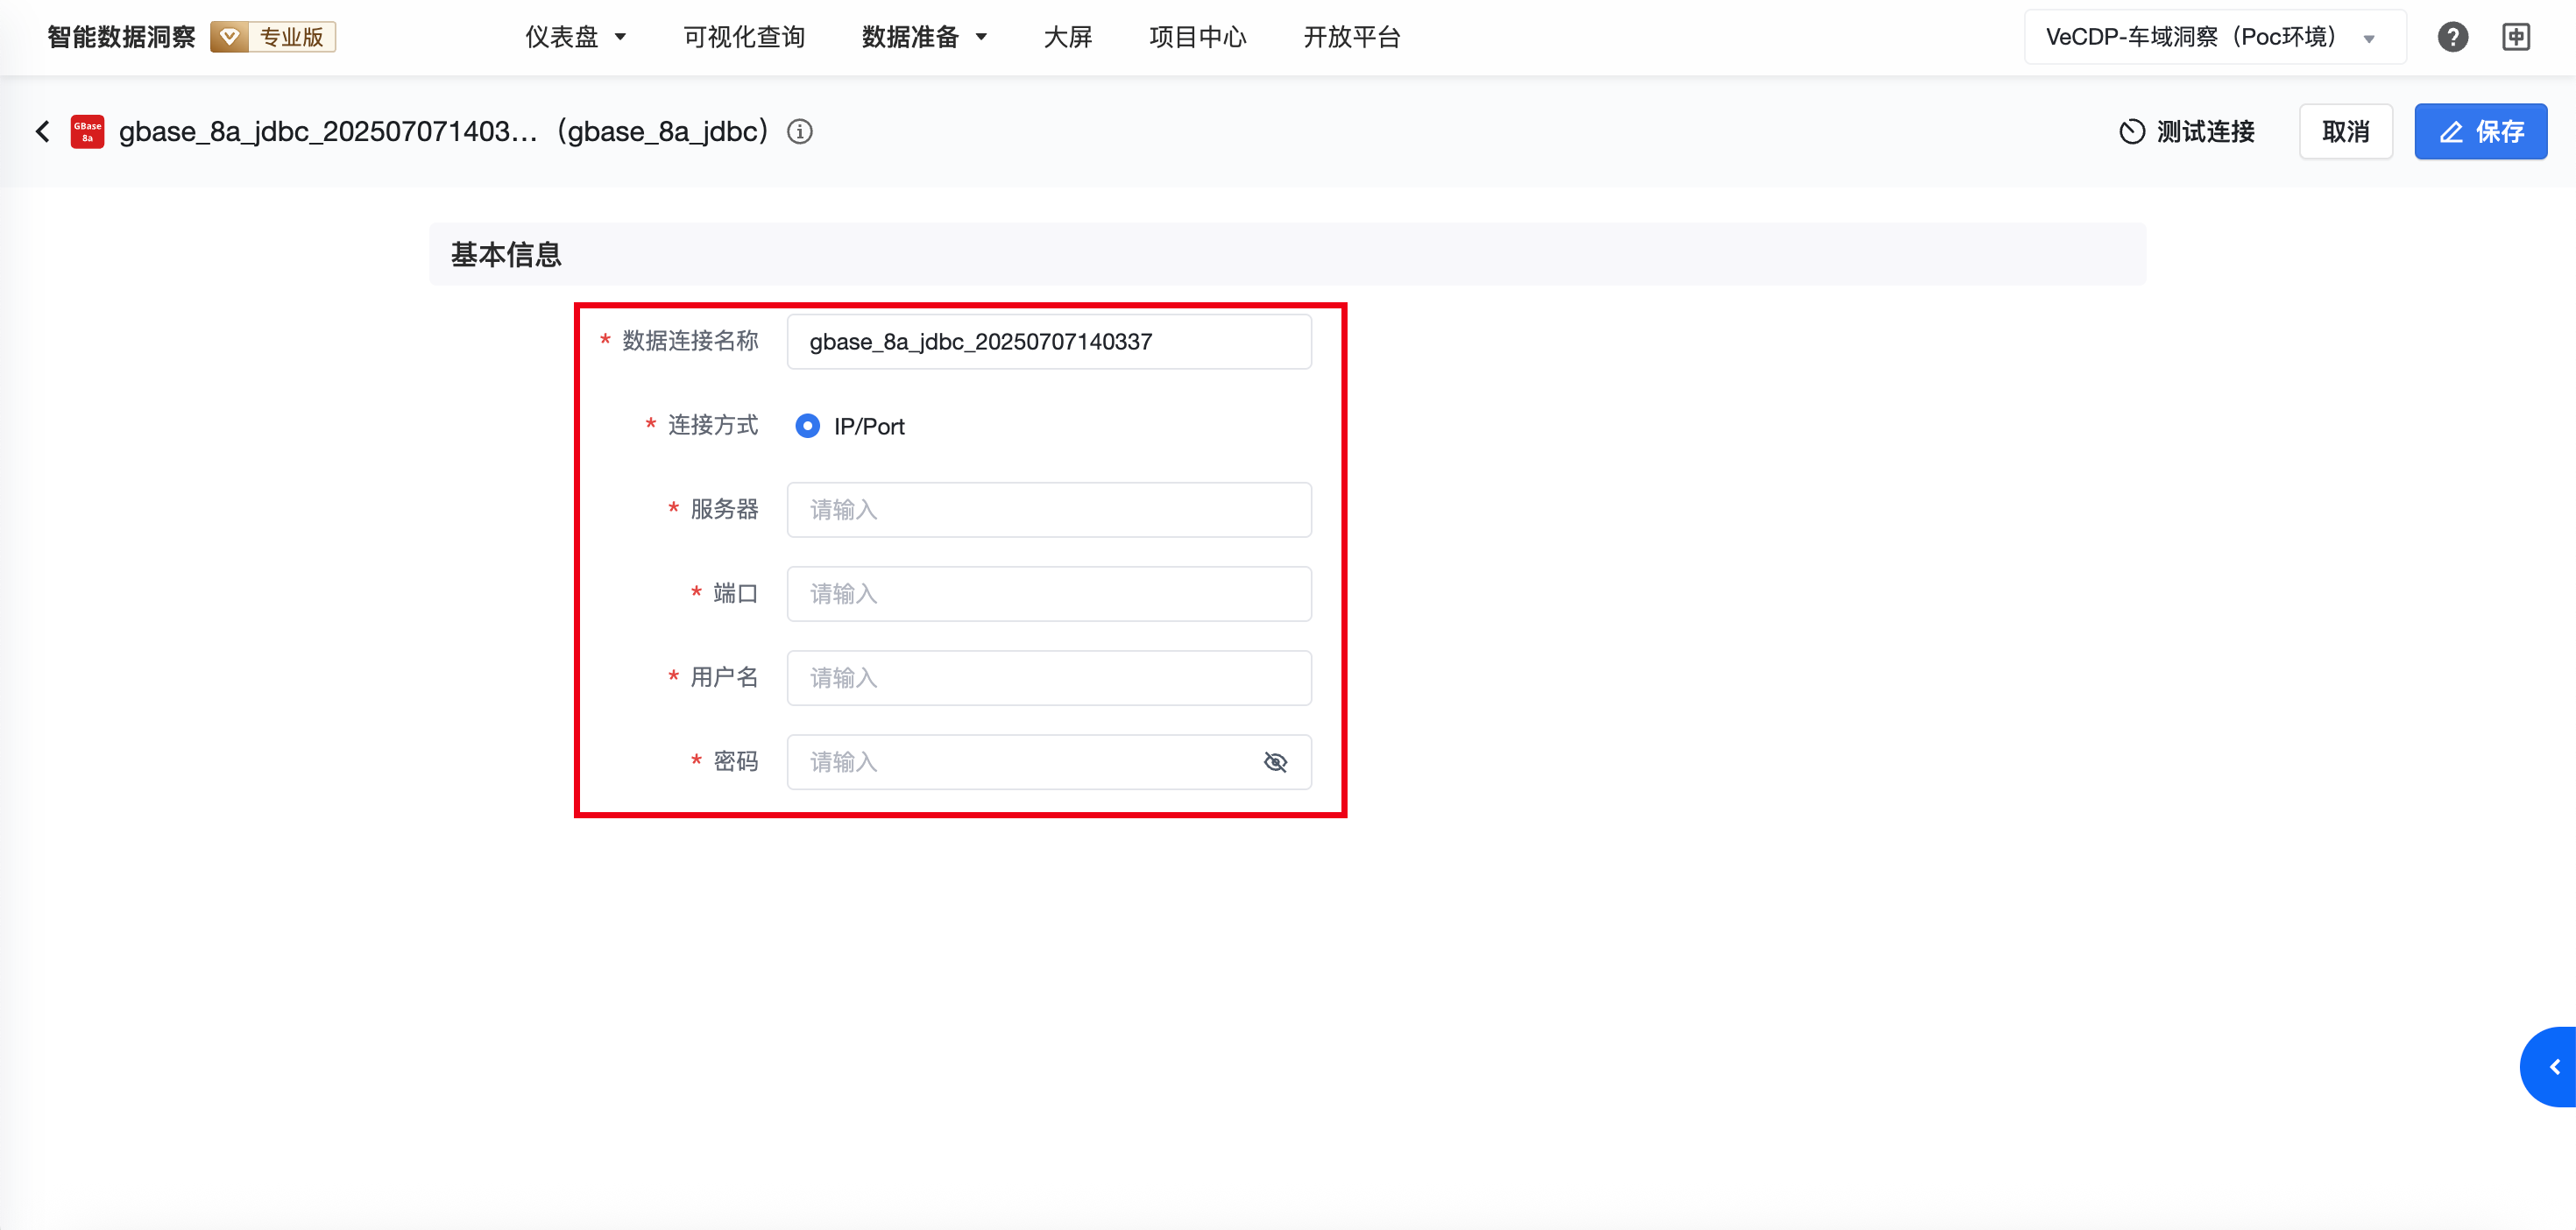Click the GBase 8a red logo icon
This screenshot has height=1230, width=2576.
[x=88, y=131]
